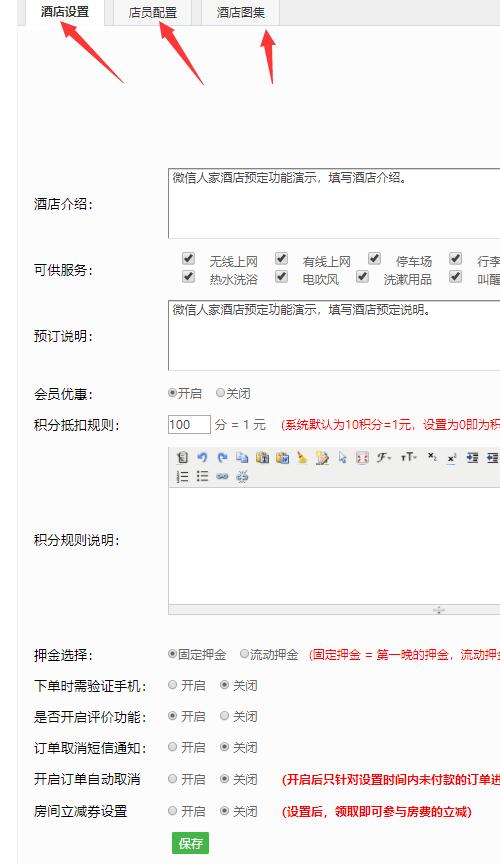Click the broom clear-formatting icon
The image size is (500, 864).
(x=302, y=457)
